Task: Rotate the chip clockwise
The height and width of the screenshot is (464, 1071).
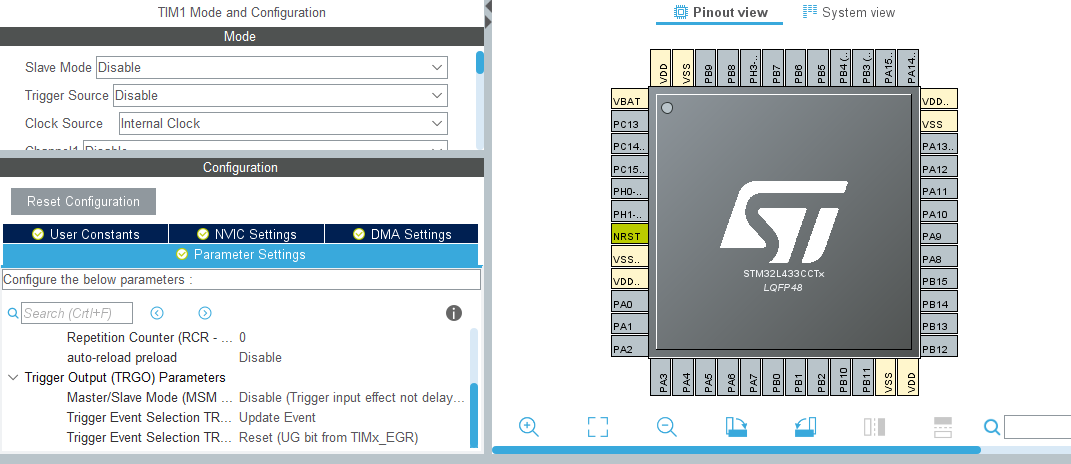Action: [x=736, y=427]
